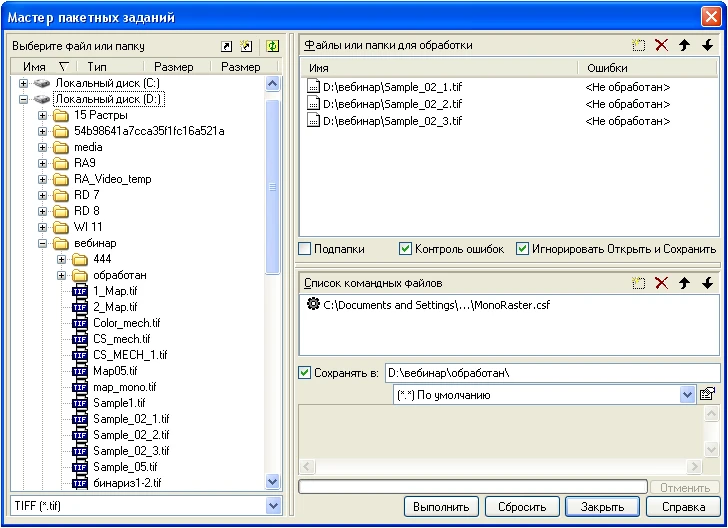
Task: Enable the Подпапки checkbox
Action: tap(305, 249)
